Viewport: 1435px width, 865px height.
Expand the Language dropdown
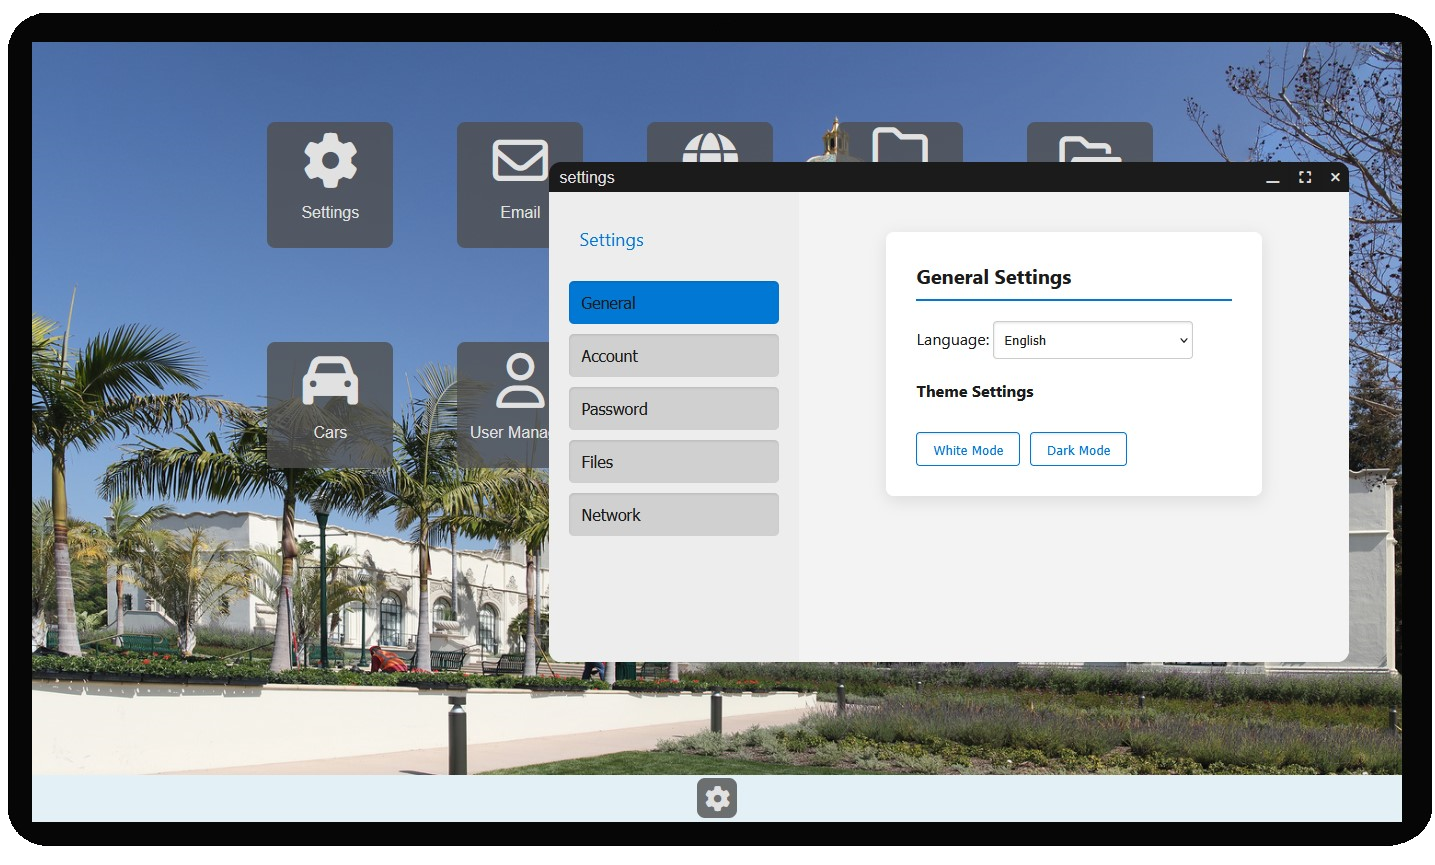pyautogui.click(x=1093, y=340)
